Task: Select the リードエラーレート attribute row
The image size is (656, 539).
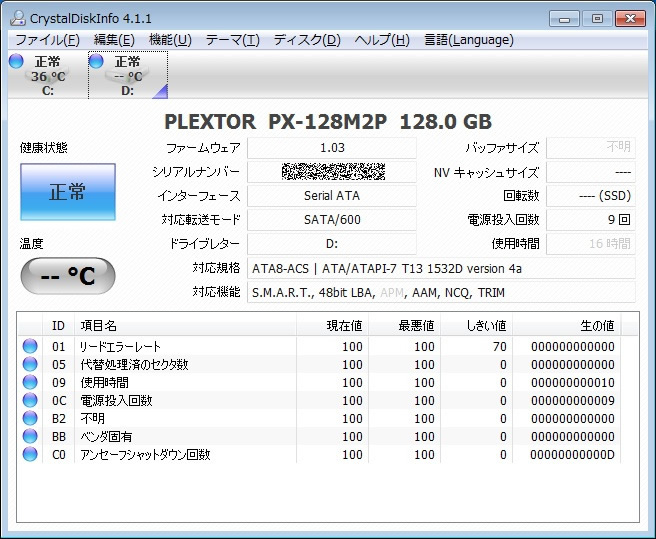Action: click(320, 346)
